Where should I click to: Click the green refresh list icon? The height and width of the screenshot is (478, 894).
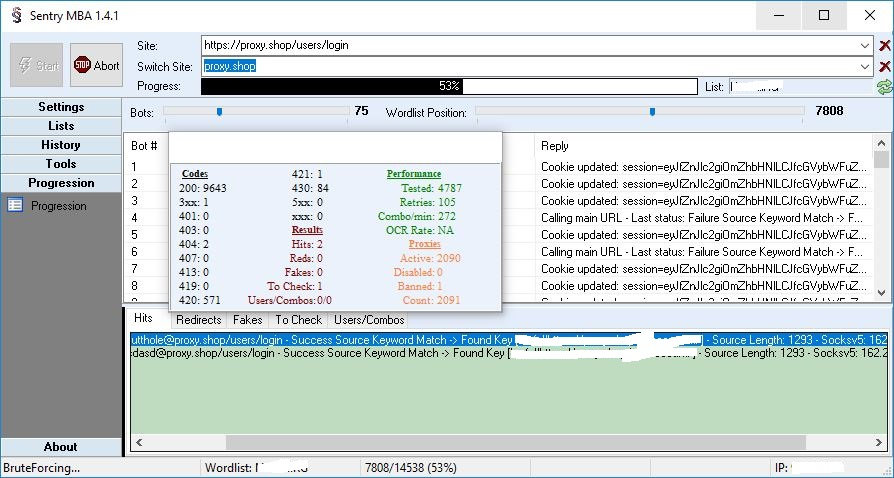coord(884,87)
